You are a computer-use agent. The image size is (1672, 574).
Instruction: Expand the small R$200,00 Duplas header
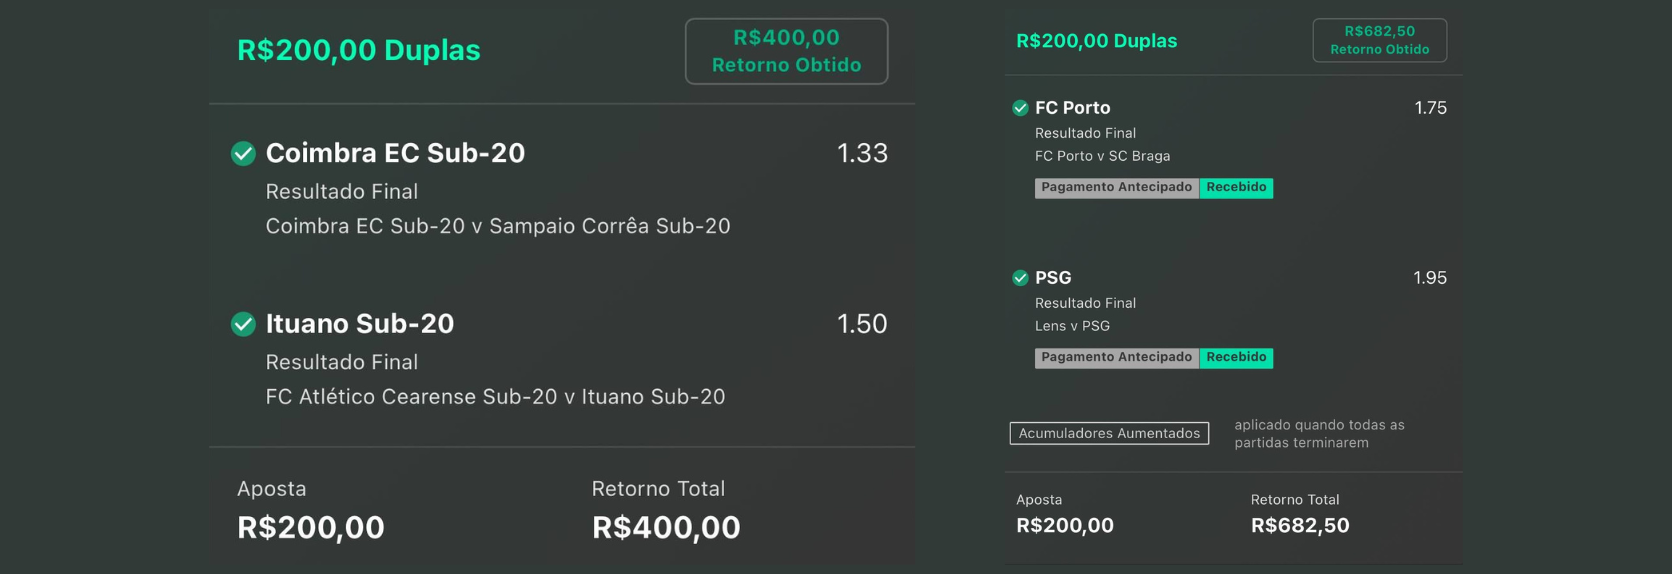(1096, 41)
